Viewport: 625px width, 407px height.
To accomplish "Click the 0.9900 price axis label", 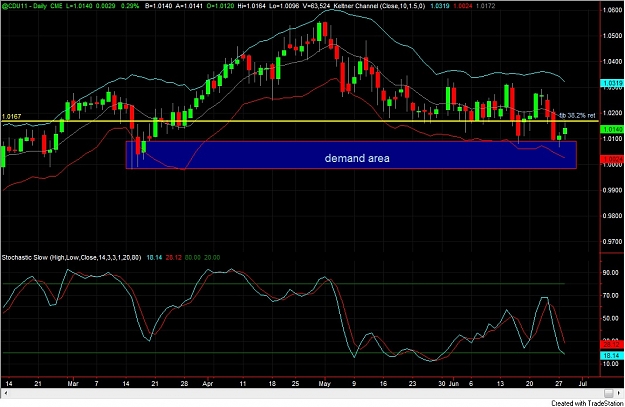I will 612,190.
